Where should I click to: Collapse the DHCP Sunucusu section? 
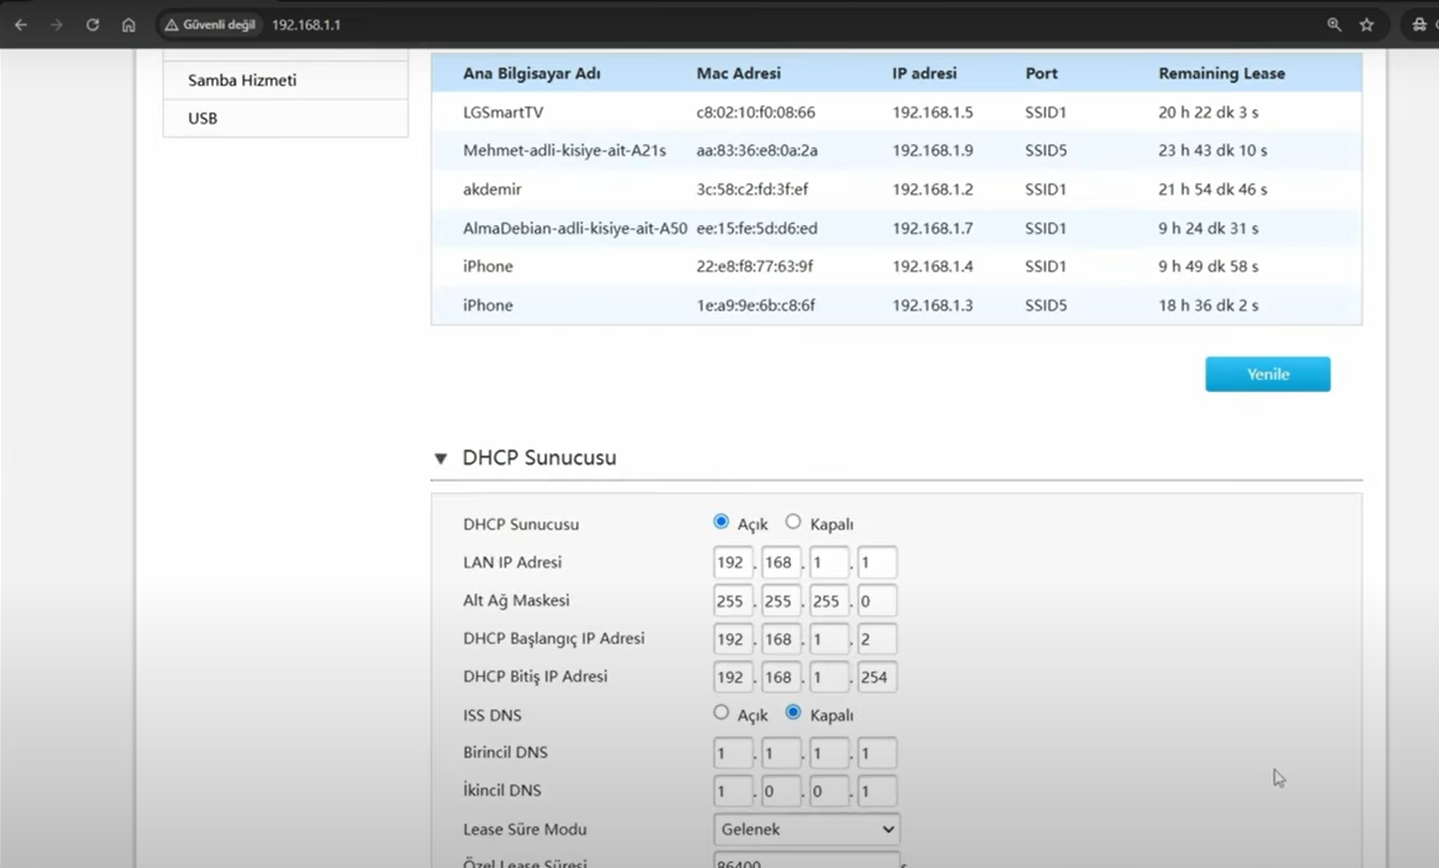click(x=441, y=458)
